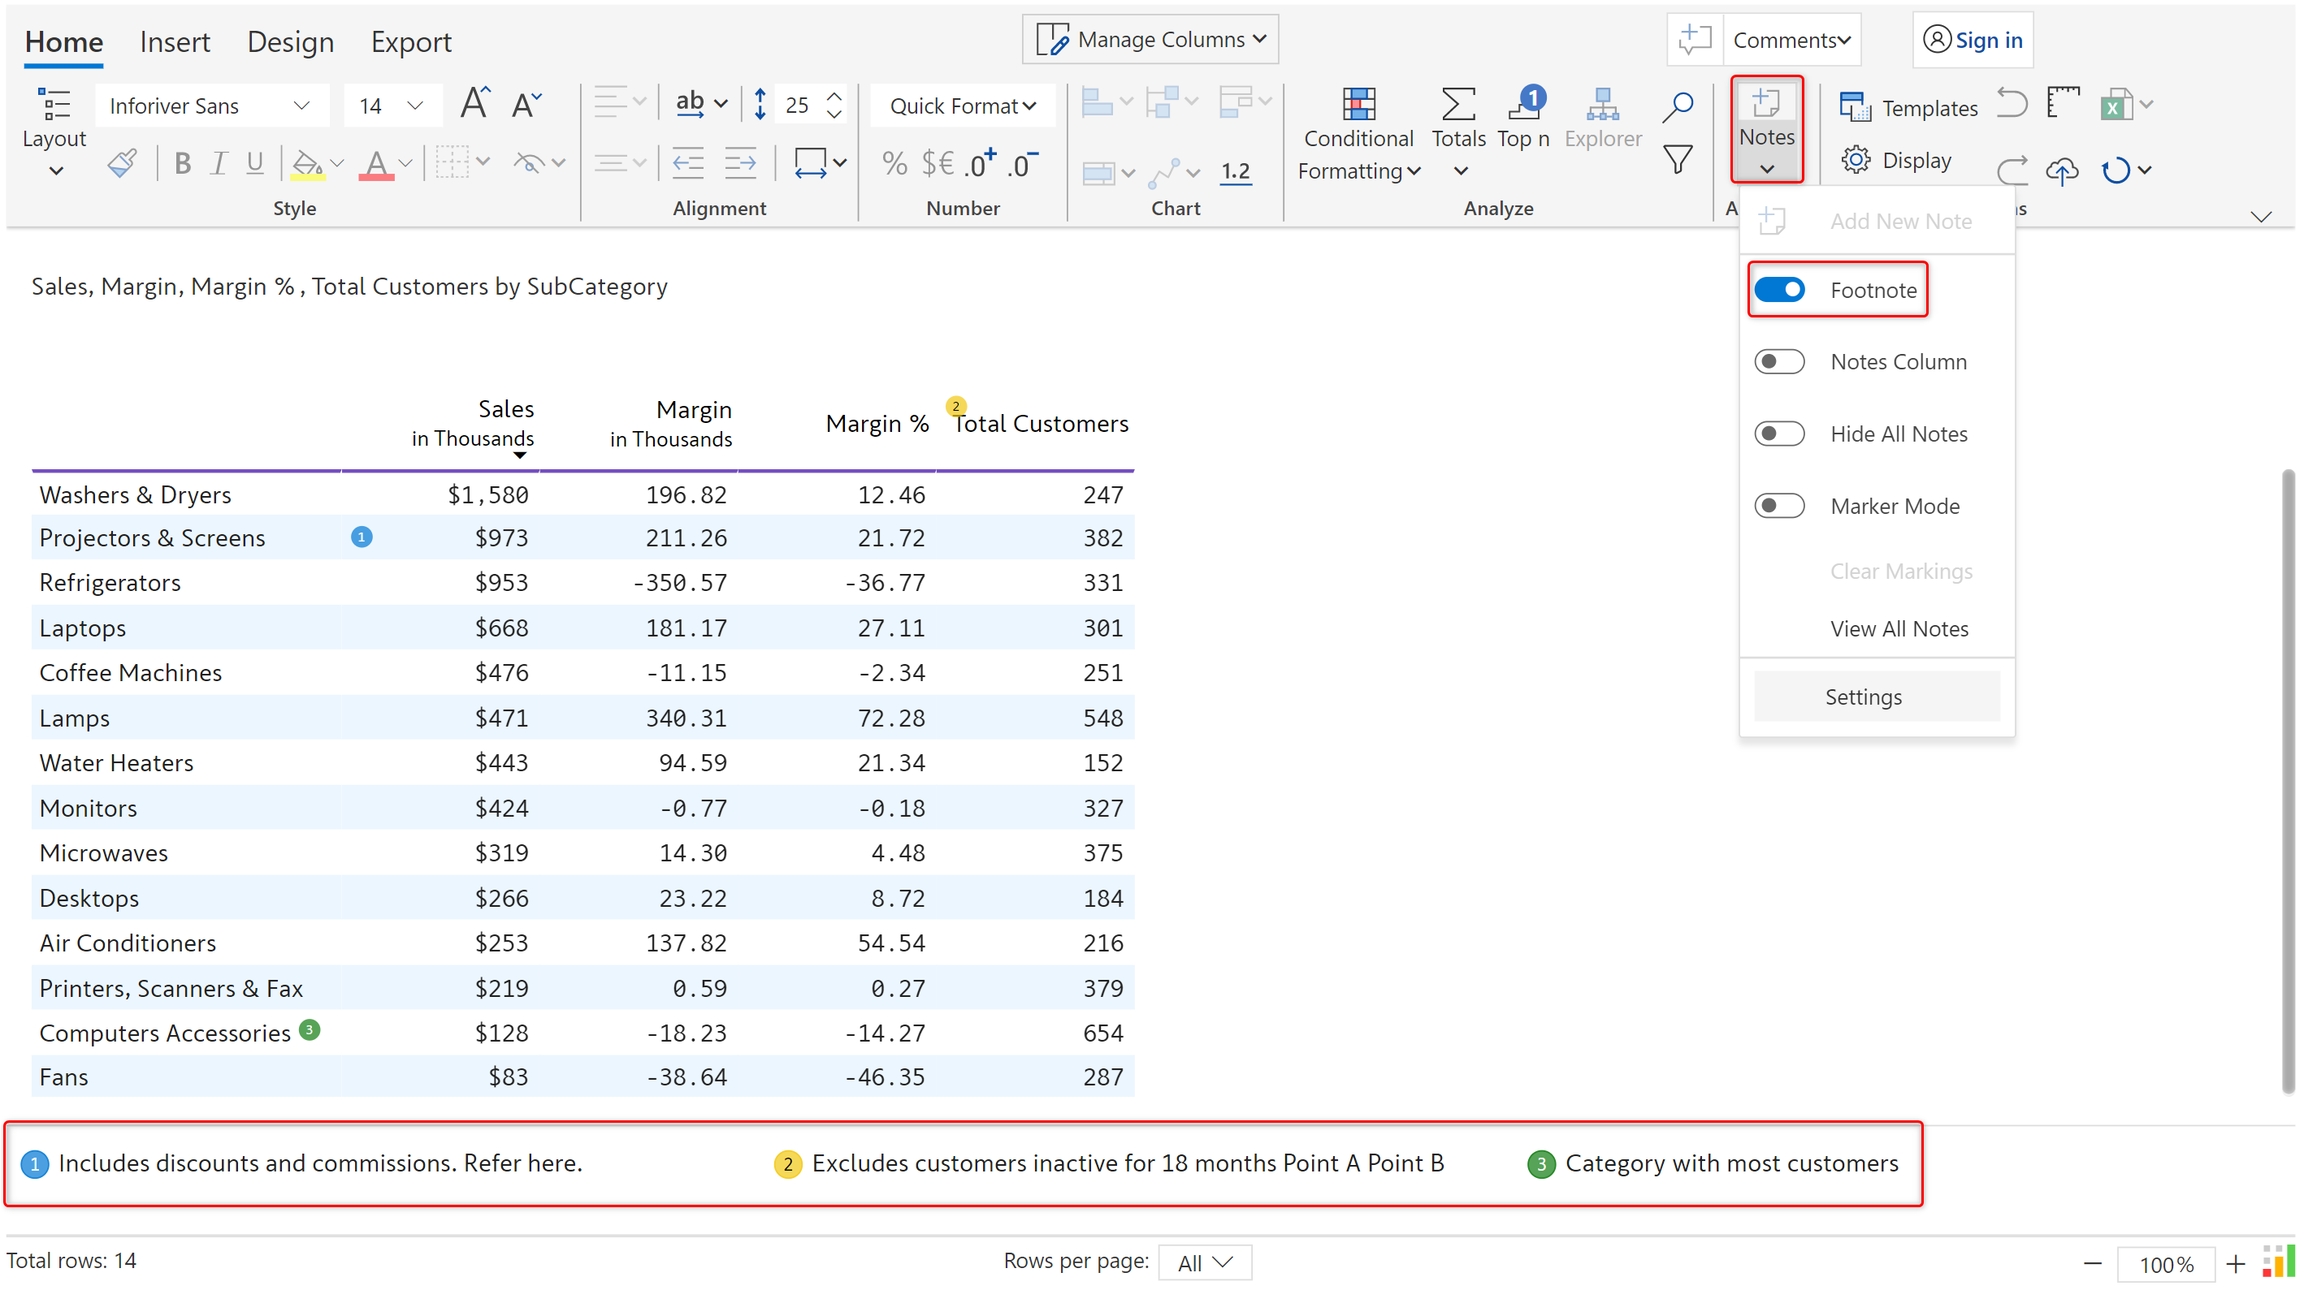The width and height of the screenshot is (2304, 1290).
Task: Select View All Notes menu entry
Action: (x=1898, y=629)
